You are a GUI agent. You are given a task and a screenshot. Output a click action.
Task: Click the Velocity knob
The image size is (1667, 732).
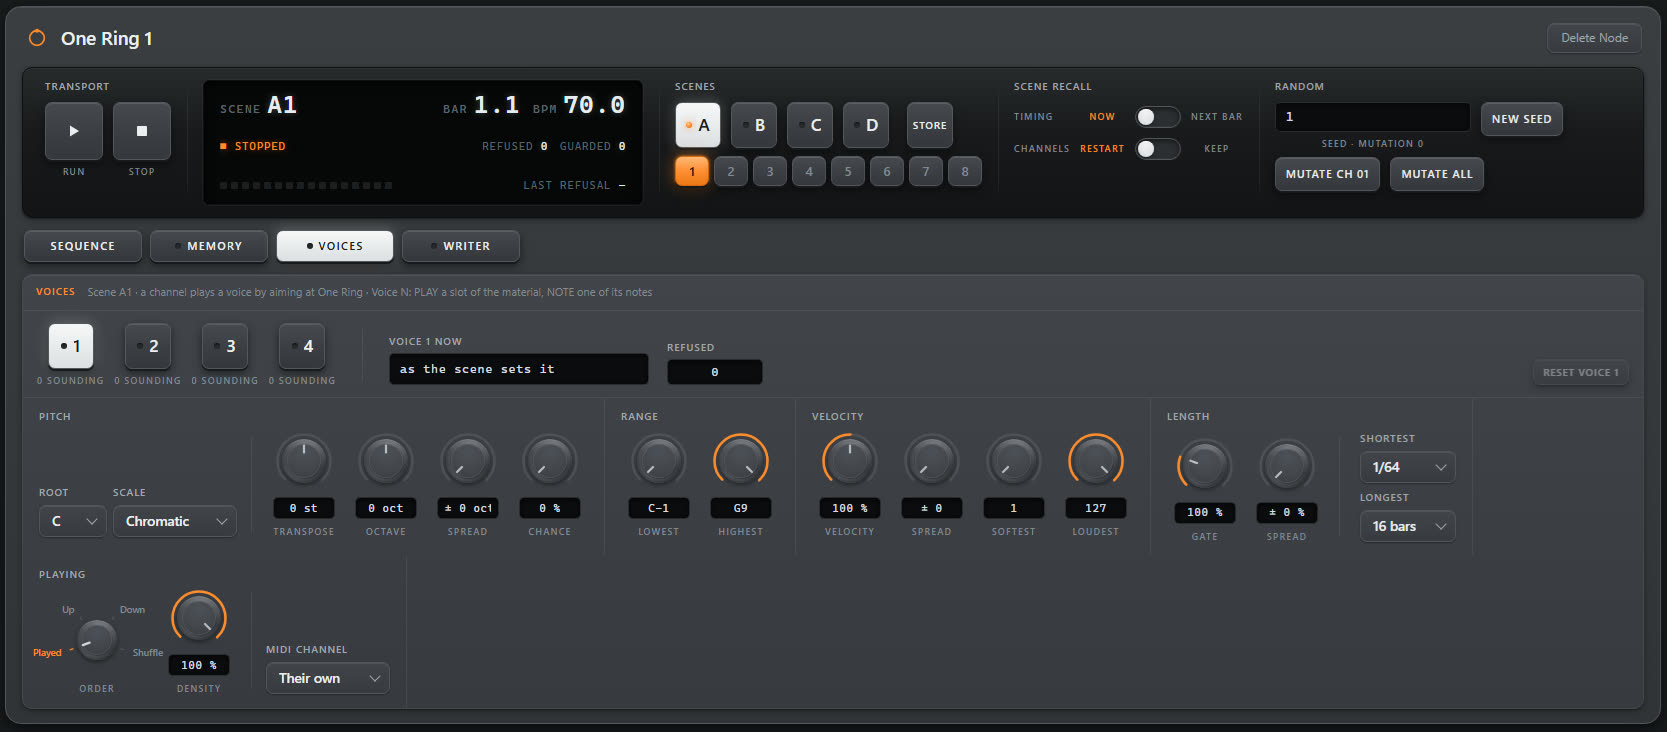(850, 461)
